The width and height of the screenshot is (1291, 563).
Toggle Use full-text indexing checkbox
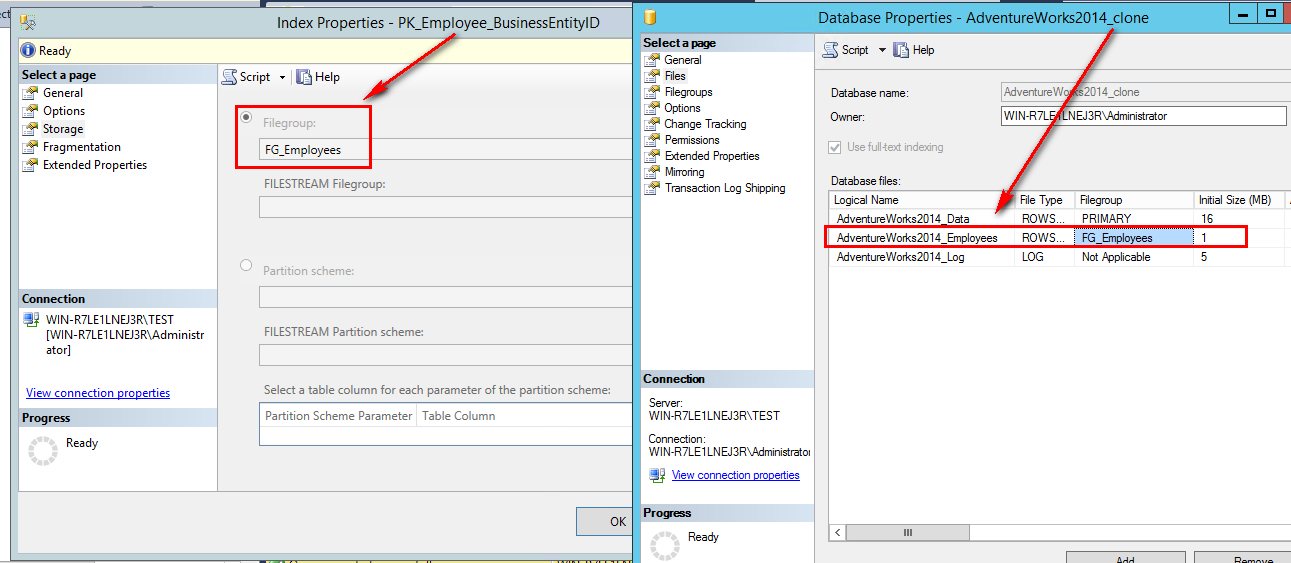click(x=835, y=147)
